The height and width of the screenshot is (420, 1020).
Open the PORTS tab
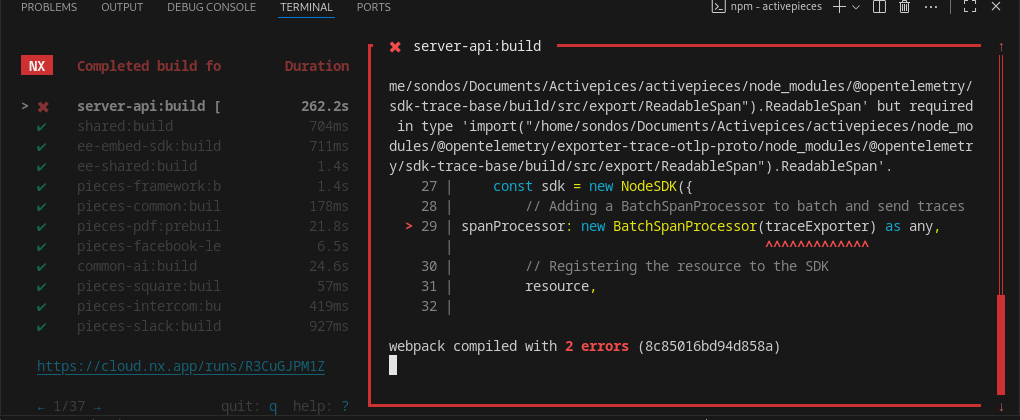tap(373, 7)
